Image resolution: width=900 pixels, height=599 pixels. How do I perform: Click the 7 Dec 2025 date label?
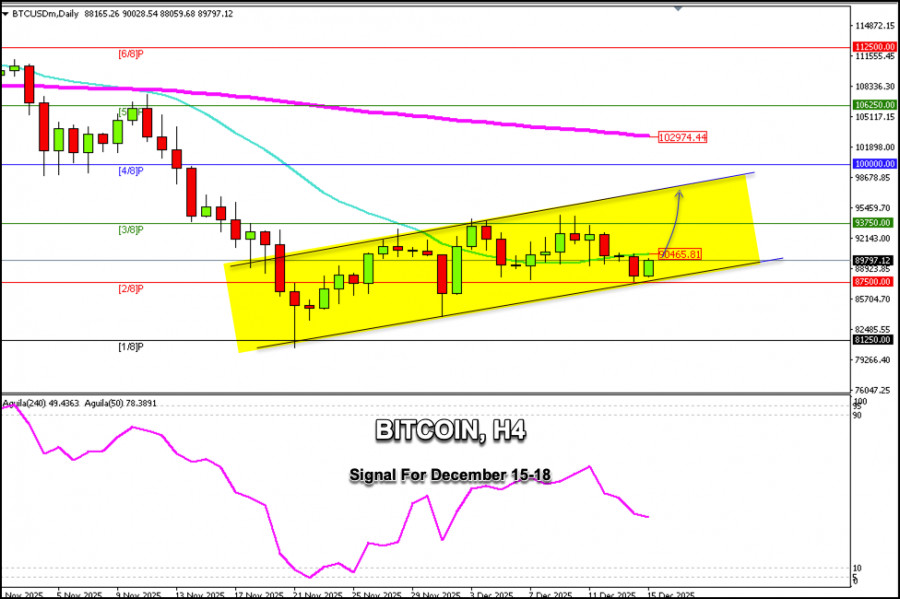[x=552, y=594]
